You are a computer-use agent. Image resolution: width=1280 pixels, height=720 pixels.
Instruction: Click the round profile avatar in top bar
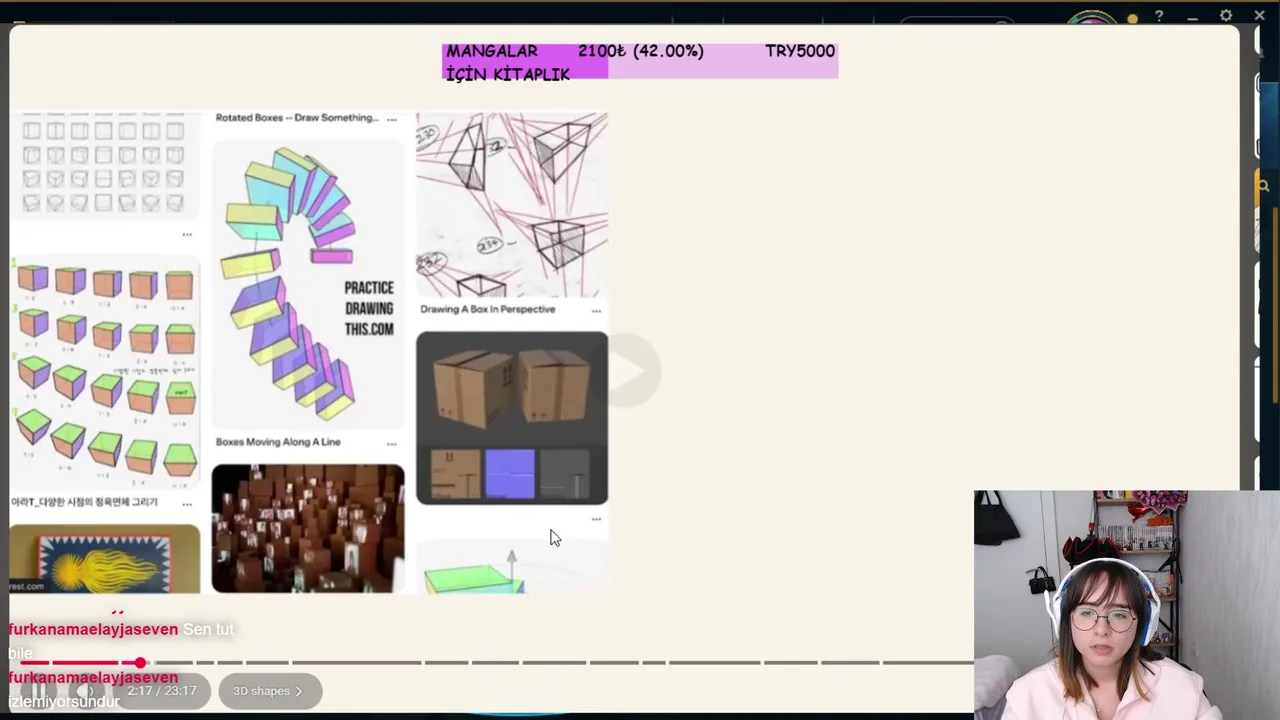(x=1092, y=18)
